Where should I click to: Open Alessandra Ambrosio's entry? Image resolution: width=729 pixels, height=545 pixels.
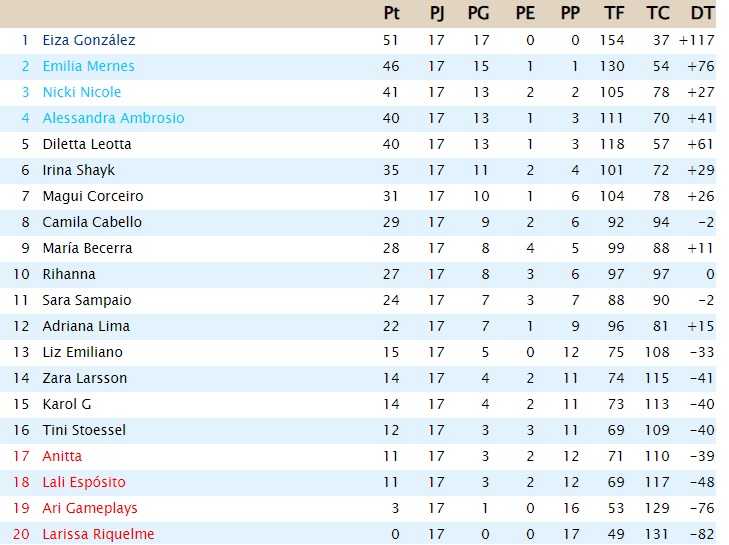pyautogui.click(x=113, y=118)
